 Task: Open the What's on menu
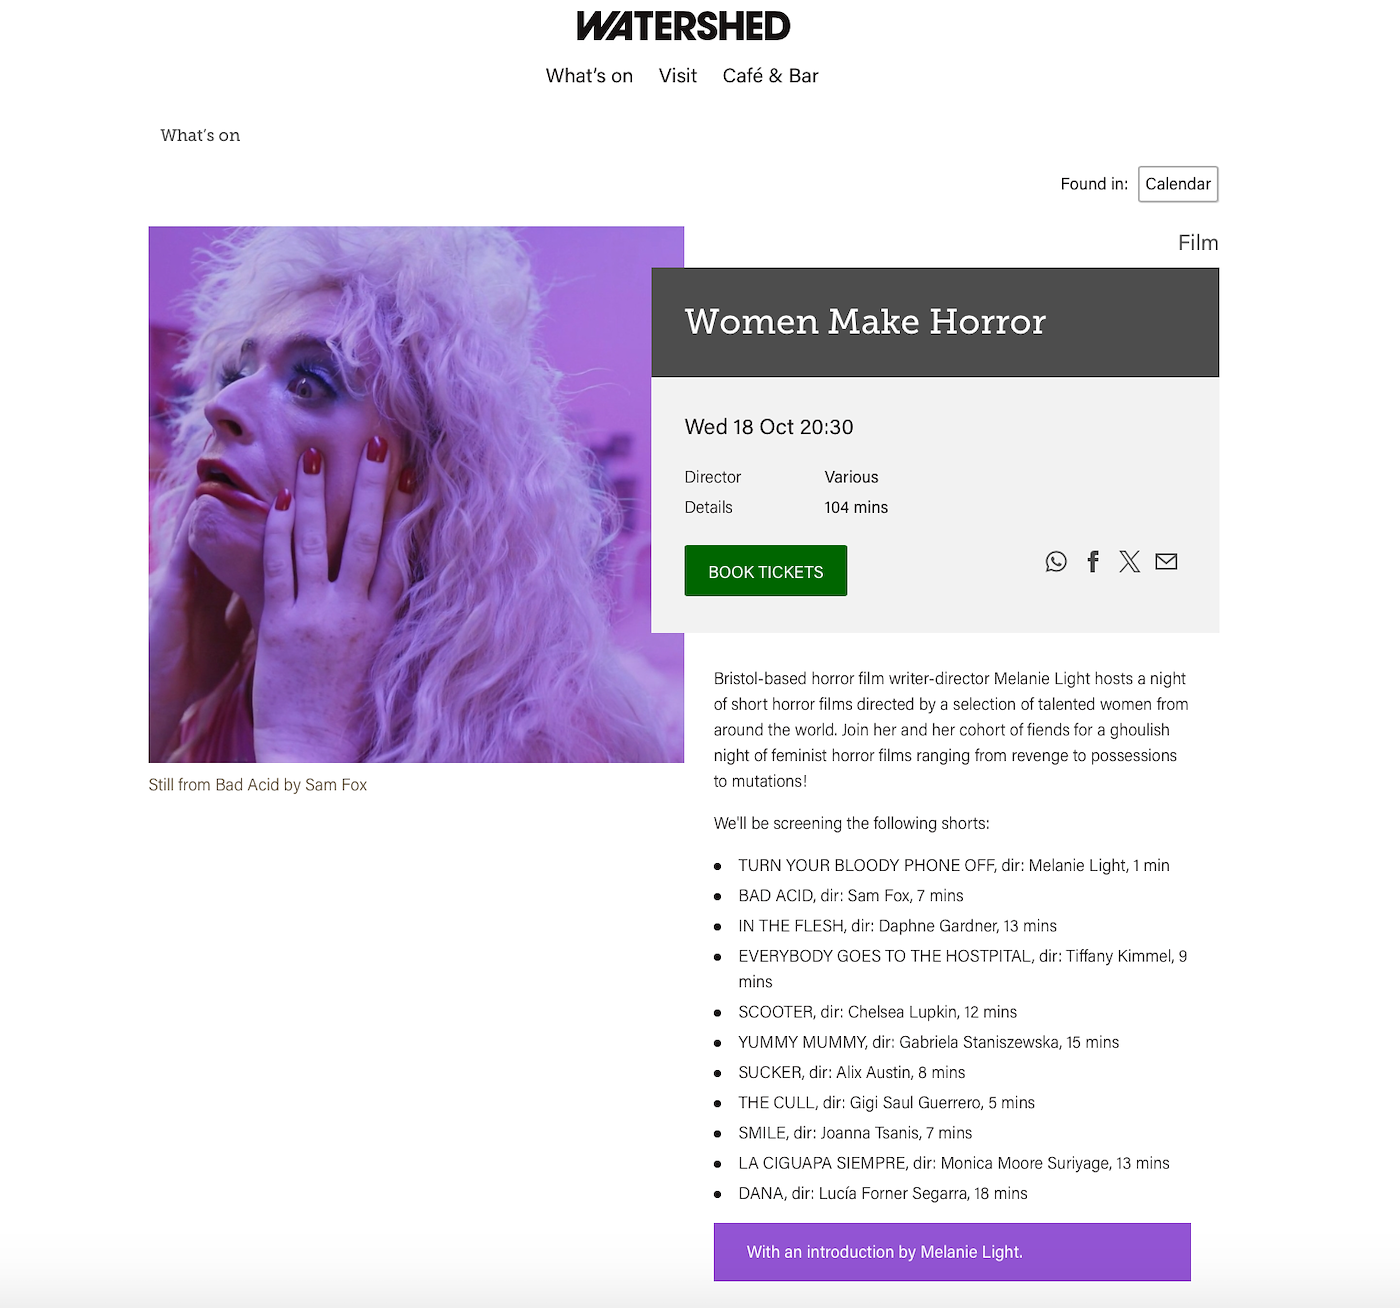589,76
